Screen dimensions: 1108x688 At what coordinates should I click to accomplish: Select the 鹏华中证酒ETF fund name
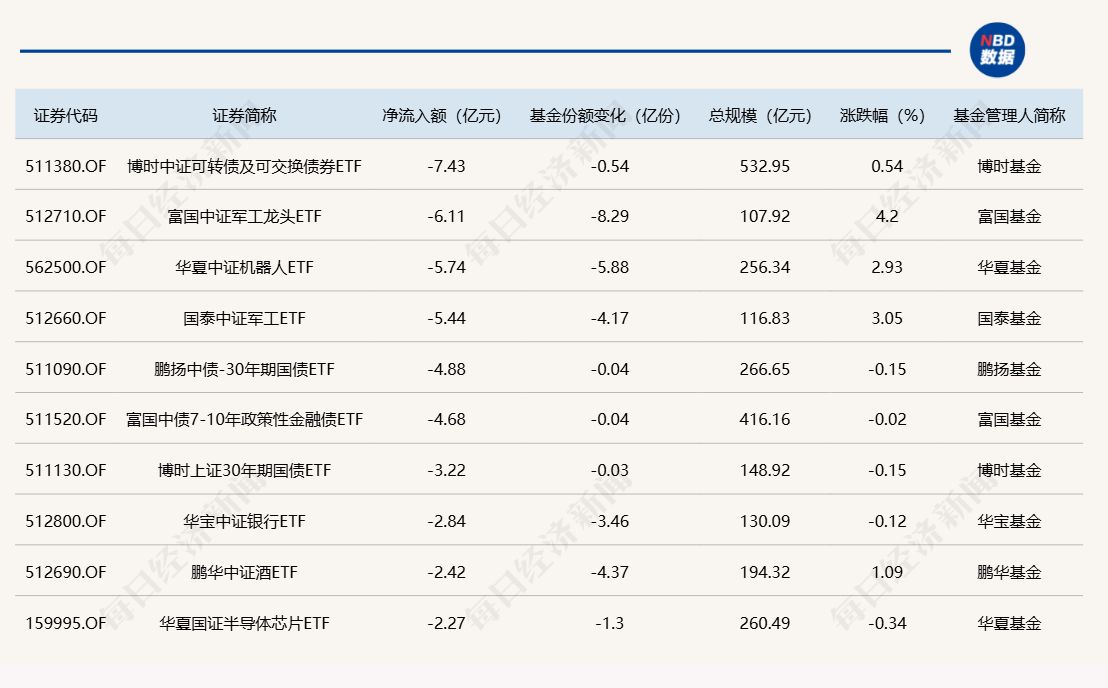click(x=244, y=573)
